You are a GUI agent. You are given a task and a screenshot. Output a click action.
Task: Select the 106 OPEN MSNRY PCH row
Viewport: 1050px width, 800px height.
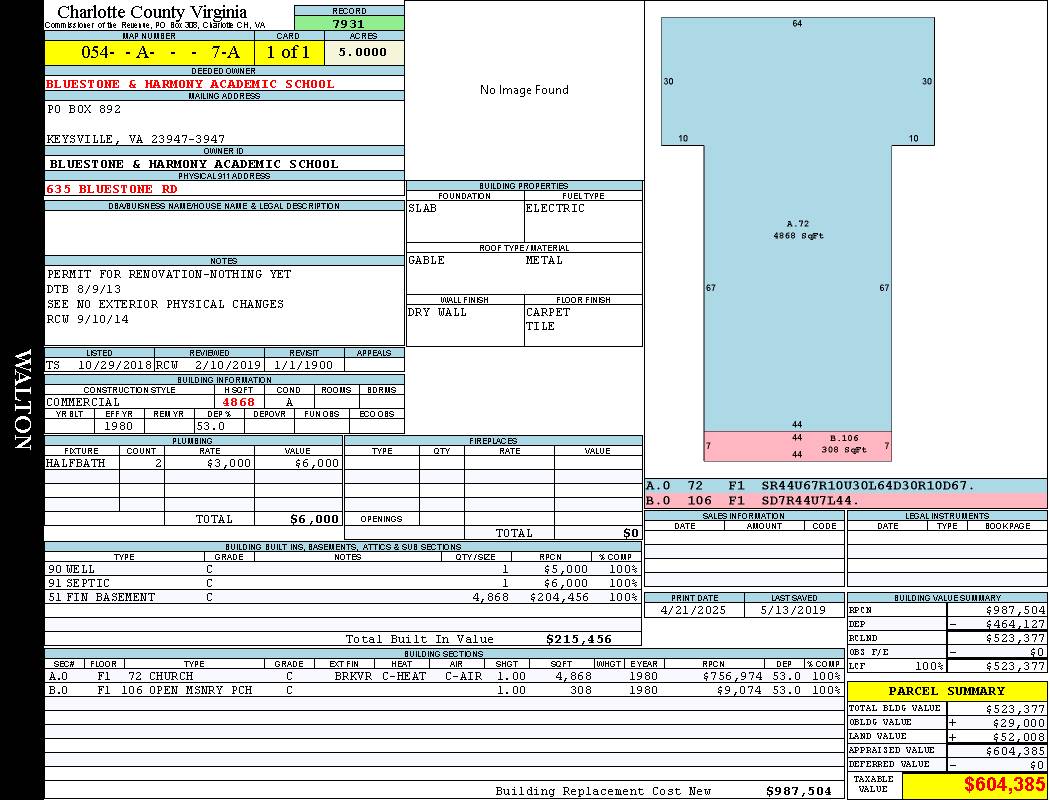click(444, 690)
